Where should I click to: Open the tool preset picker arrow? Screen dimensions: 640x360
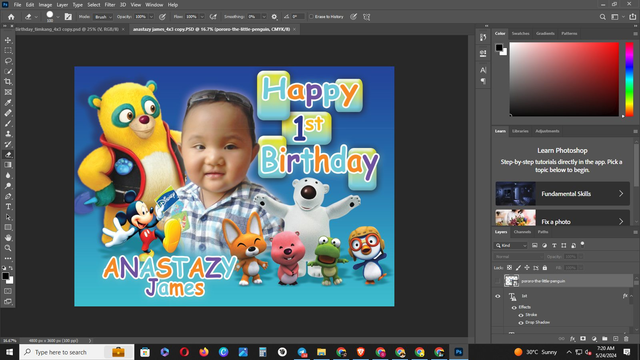pyautogui.click(x=36, y=17)
